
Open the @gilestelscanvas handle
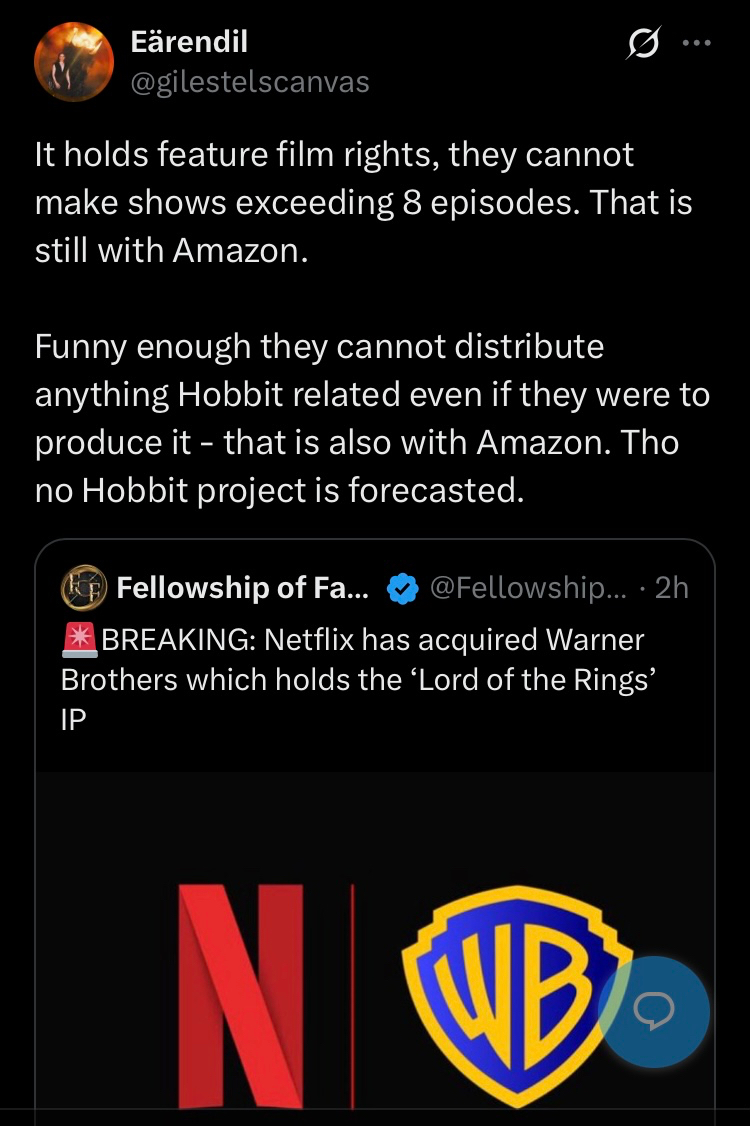pyautogui.click(x=250, y=82)
